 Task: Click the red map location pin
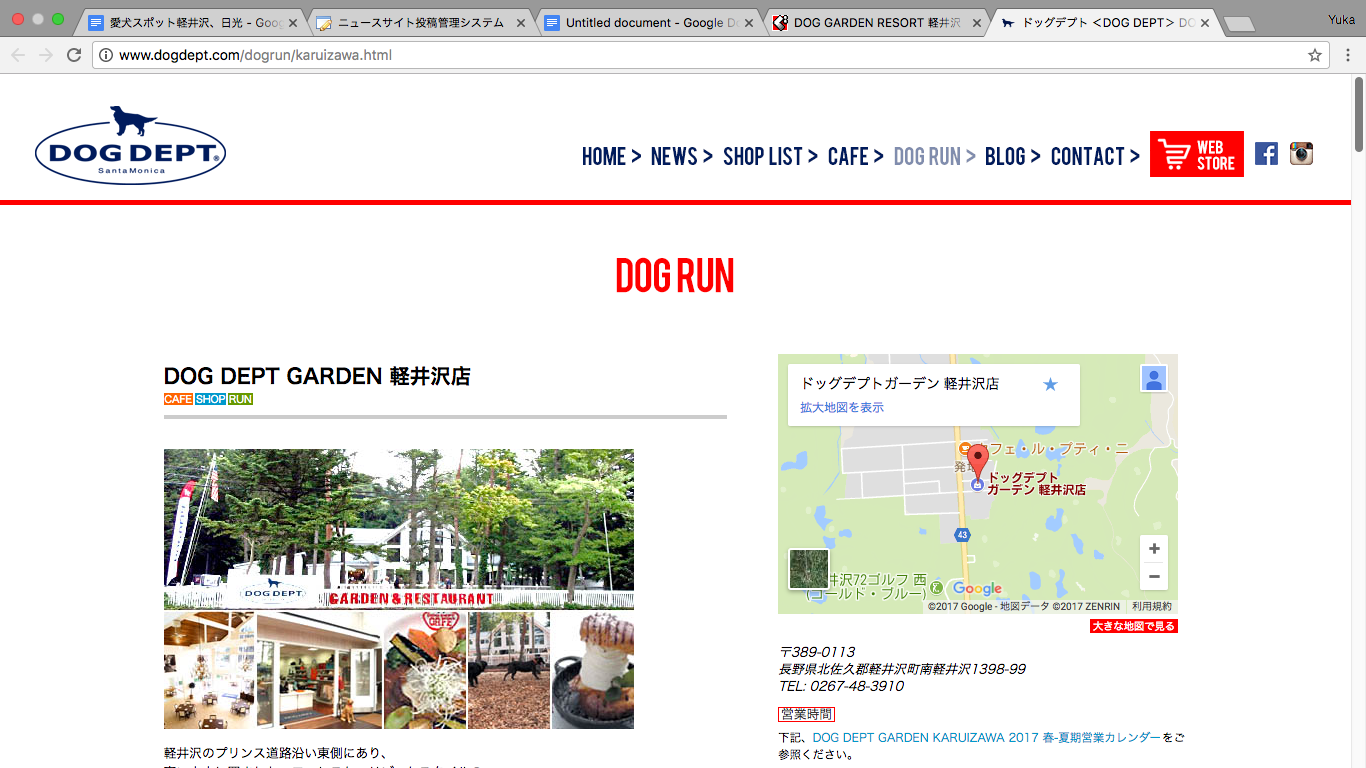978,462
